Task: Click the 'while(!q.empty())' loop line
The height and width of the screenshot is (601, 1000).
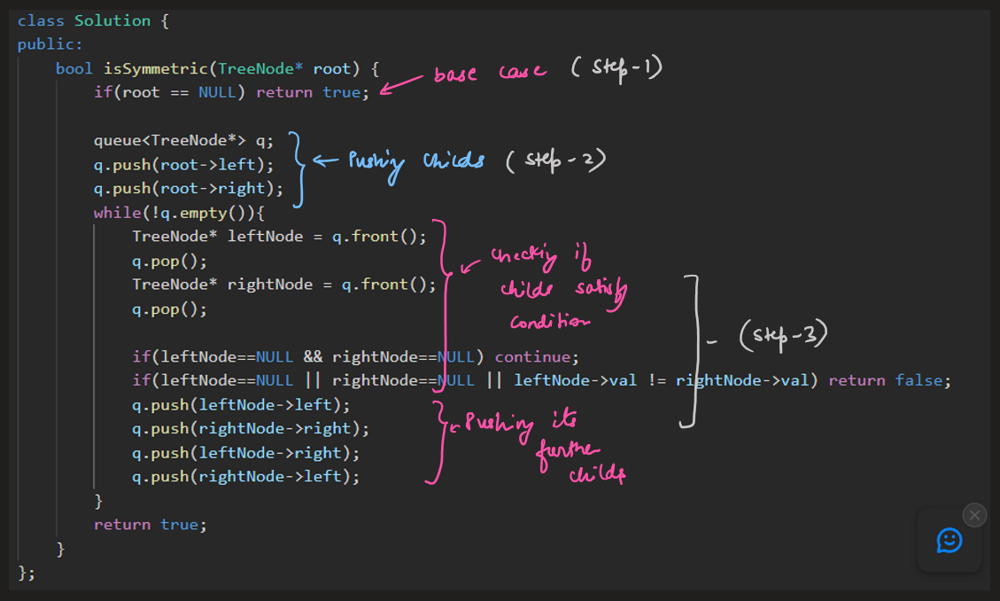Action: (x=178, y=212)
